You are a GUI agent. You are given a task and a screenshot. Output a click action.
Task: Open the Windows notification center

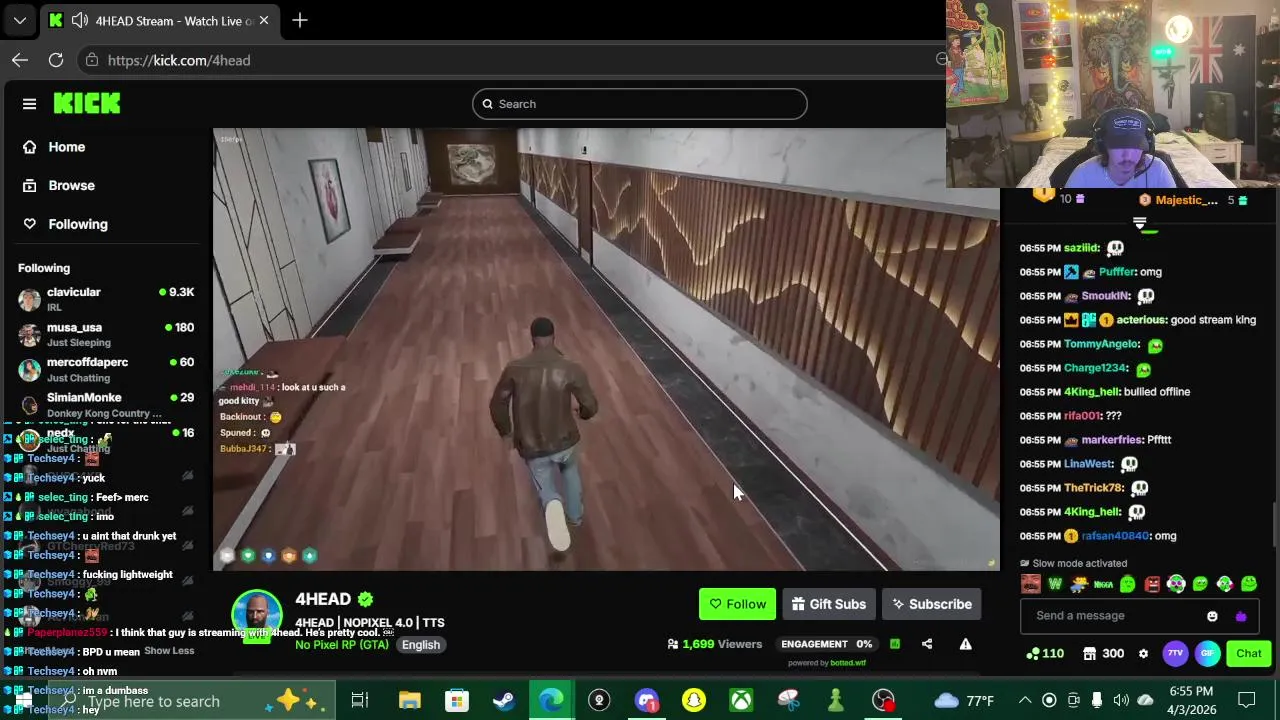1247,701
